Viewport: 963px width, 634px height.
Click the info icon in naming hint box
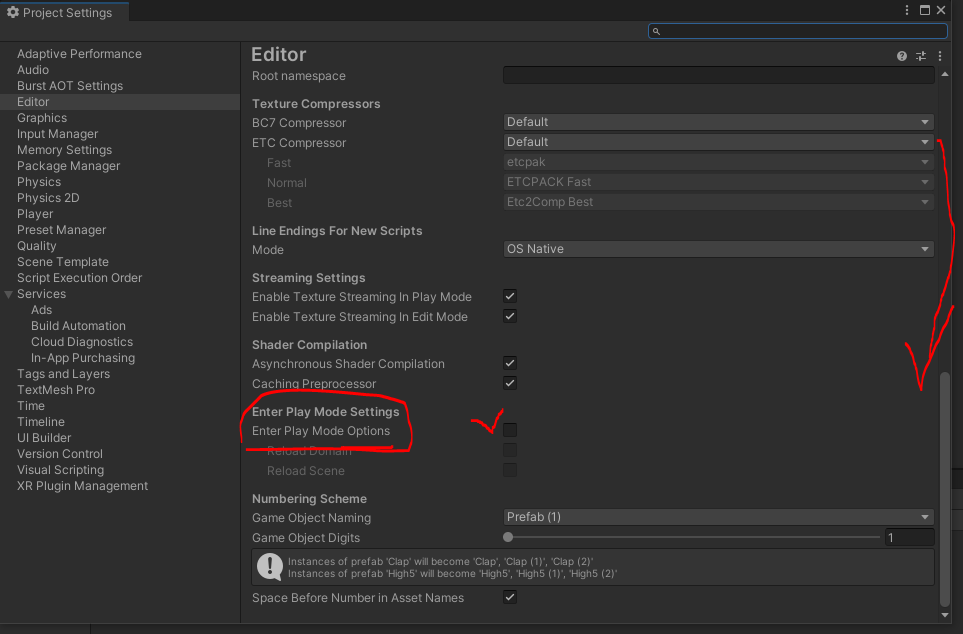[269, 567]
